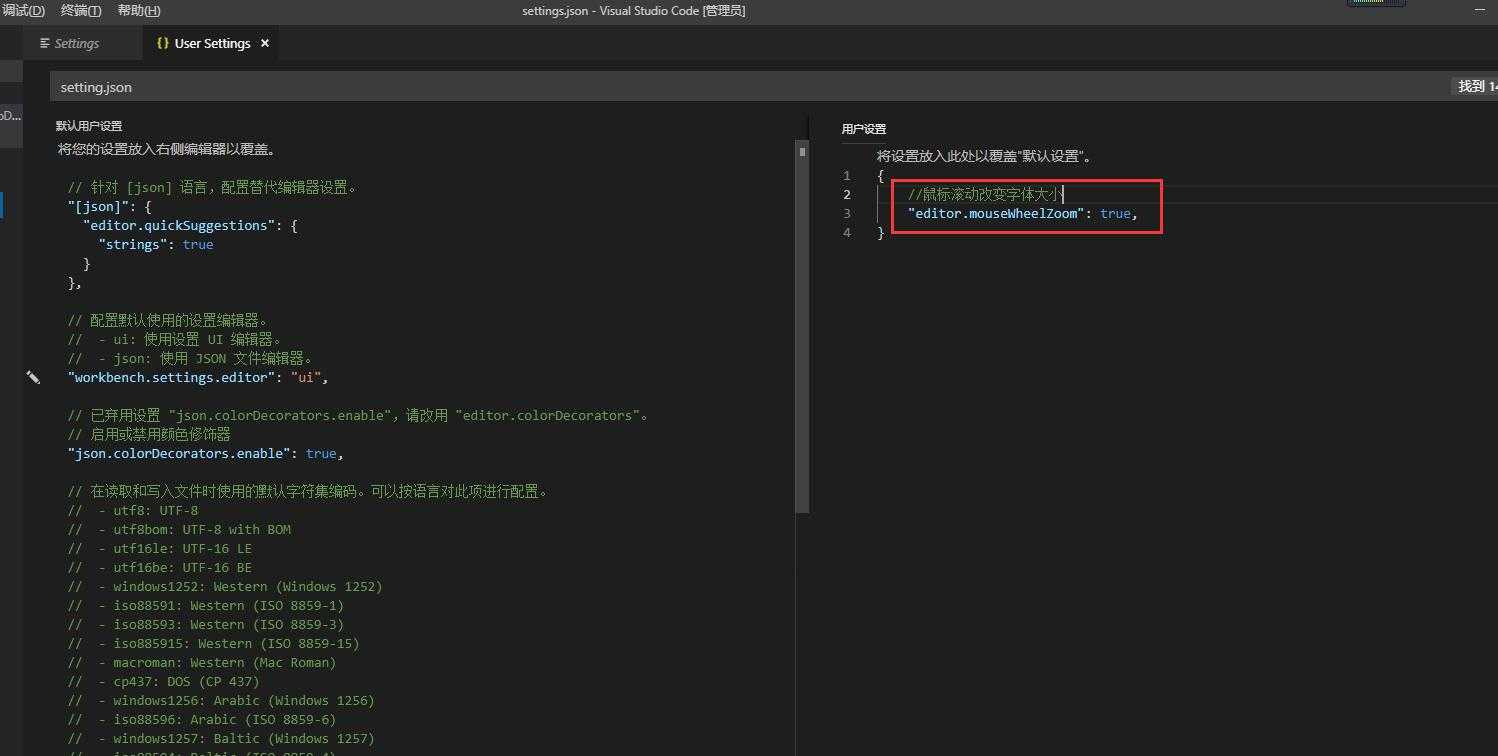
Task: Click the pencil edit icon beside workbench.settings.editor
Action: (33, 377)
